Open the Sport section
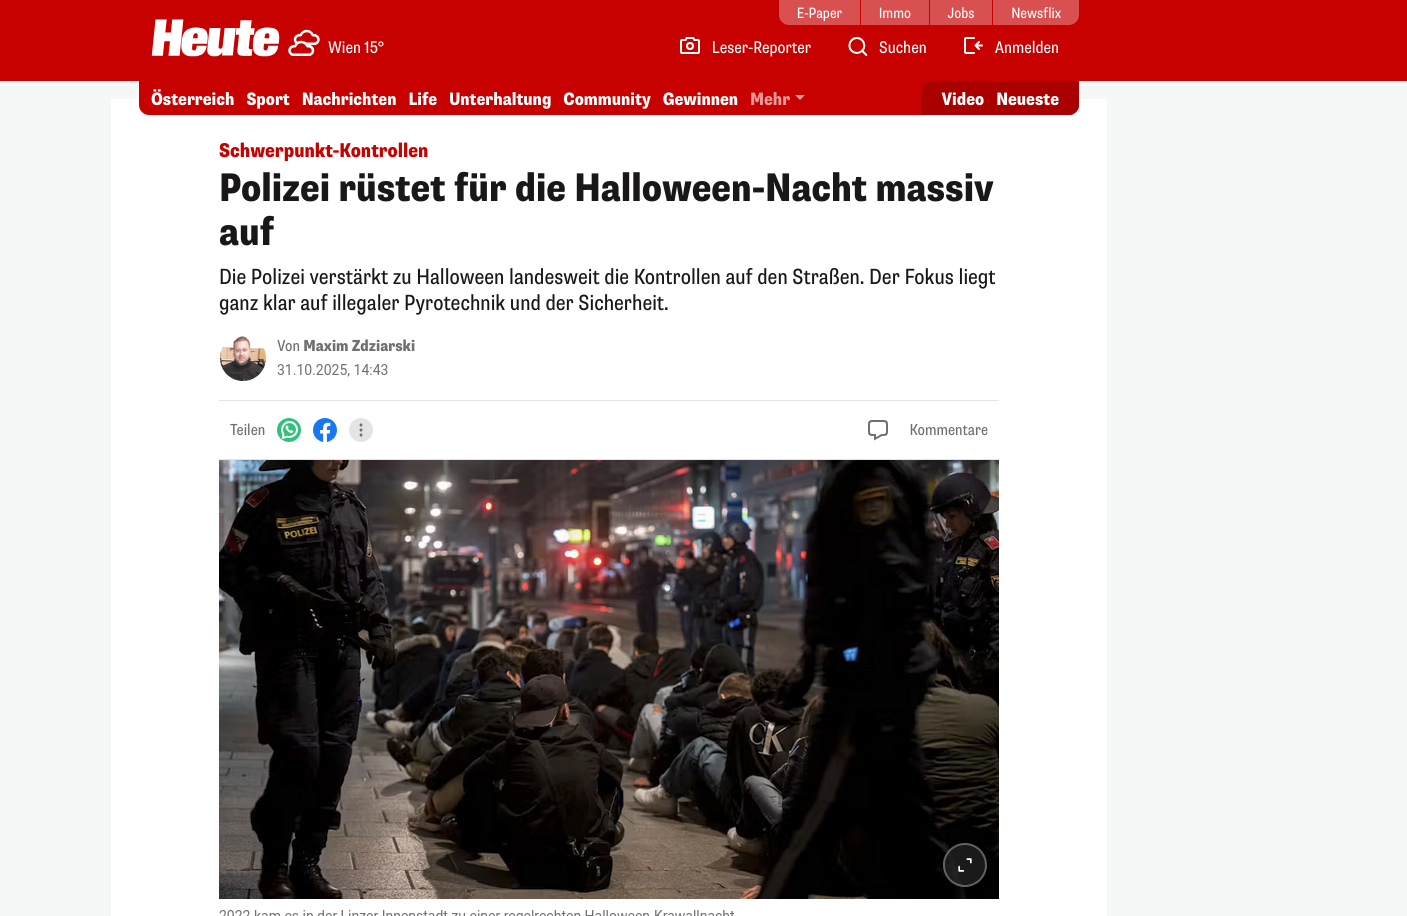The image size is (1407, 916). coord(268,99)
